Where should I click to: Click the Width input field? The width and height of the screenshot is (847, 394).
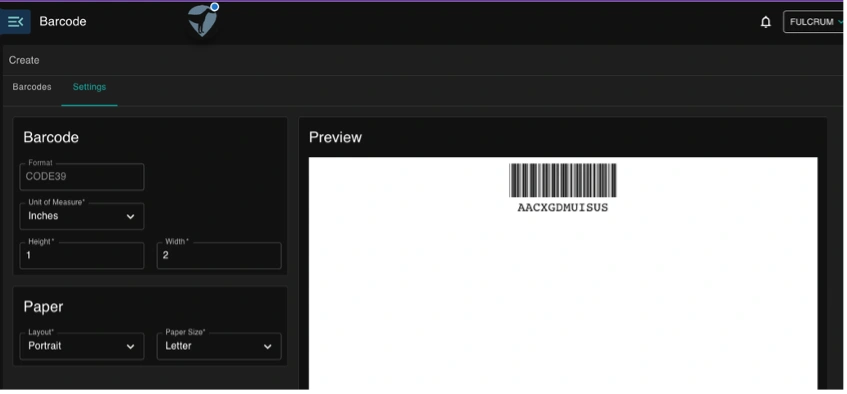tap(219, 256)
